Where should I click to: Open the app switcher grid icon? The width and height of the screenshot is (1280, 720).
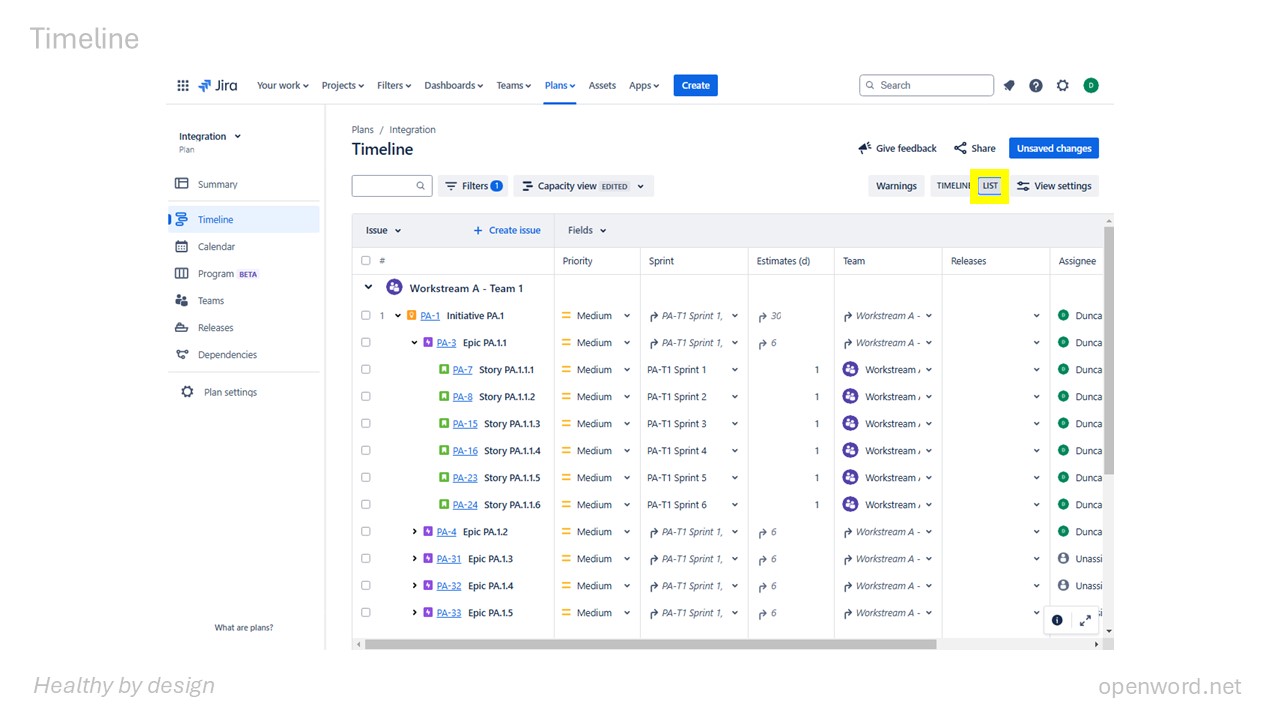coord(183,86)
